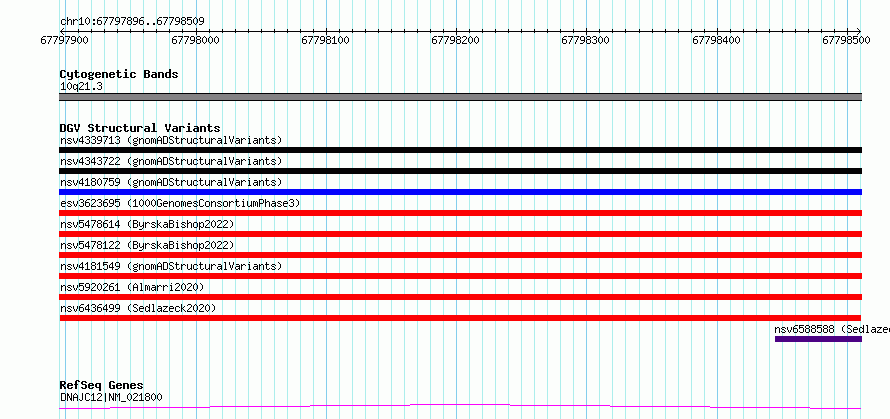This screenshot has width=890, height=419.
Task: Open the nsv5478614 (ByrskaBishop2022) label
Action: tap(147, 224)
